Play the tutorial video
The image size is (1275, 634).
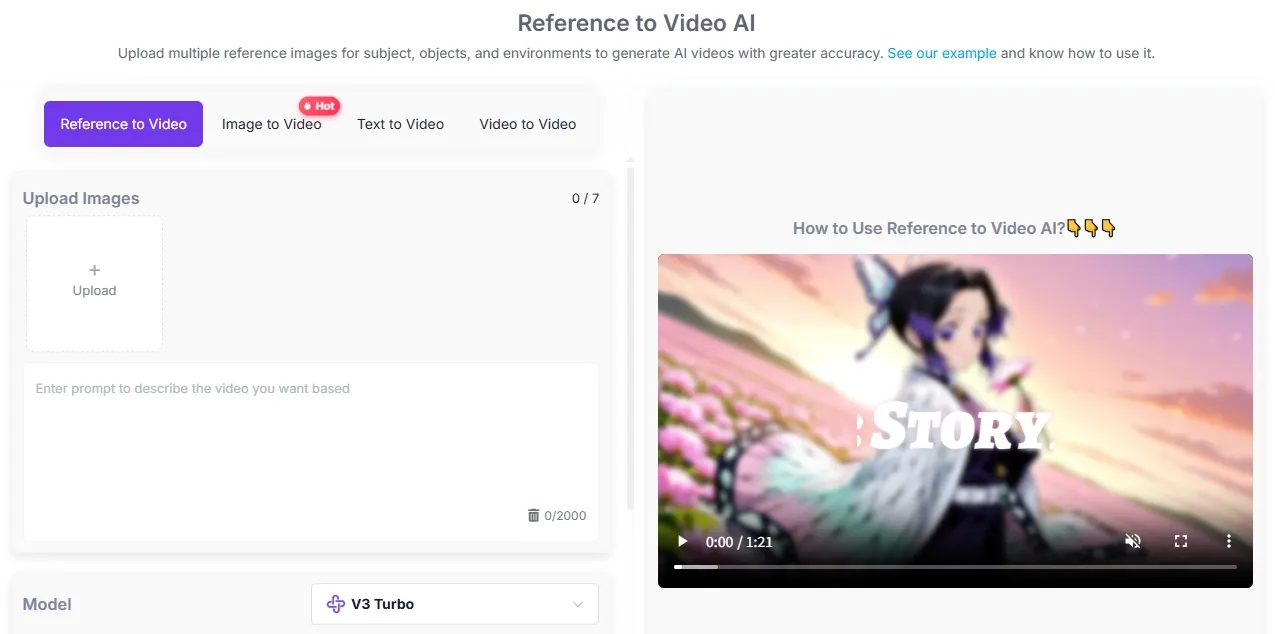(683, 541)
